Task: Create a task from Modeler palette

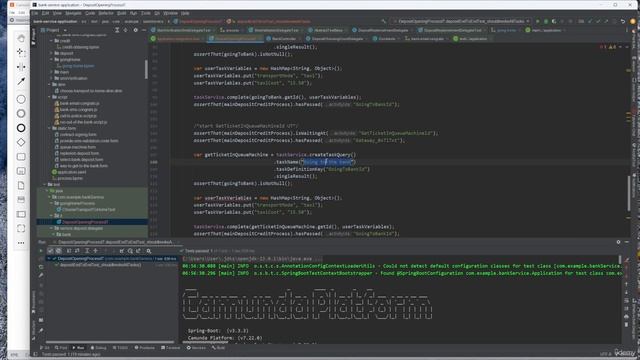Action: point(21,157)
